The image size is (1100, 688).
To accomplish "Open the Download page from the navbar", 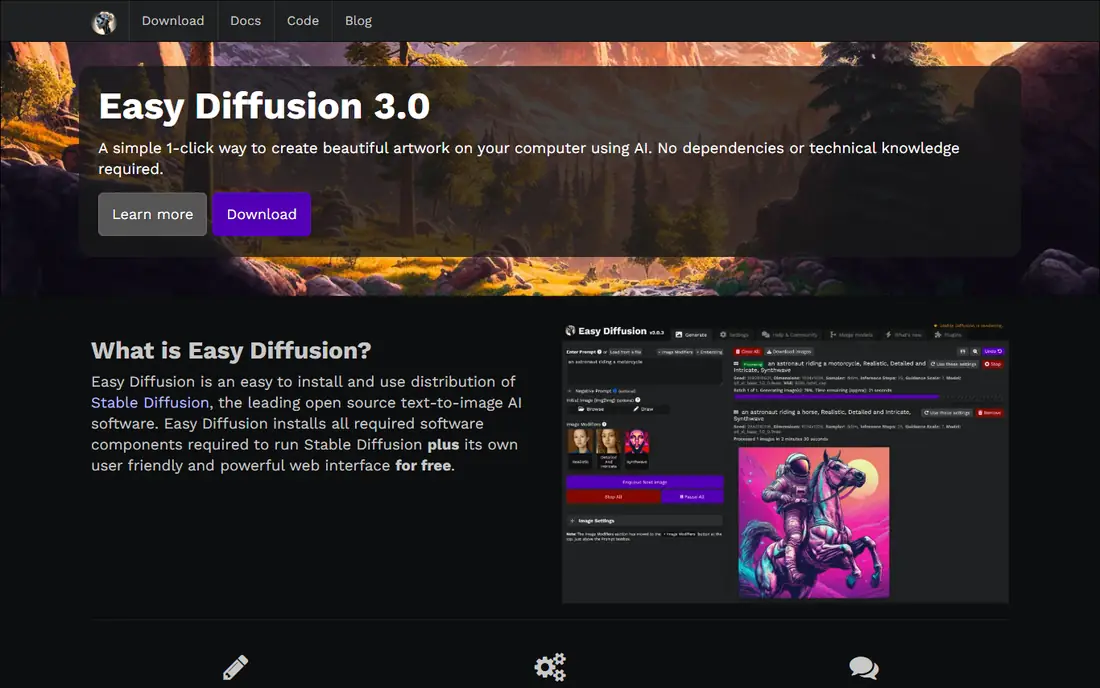I will point(173,21).
